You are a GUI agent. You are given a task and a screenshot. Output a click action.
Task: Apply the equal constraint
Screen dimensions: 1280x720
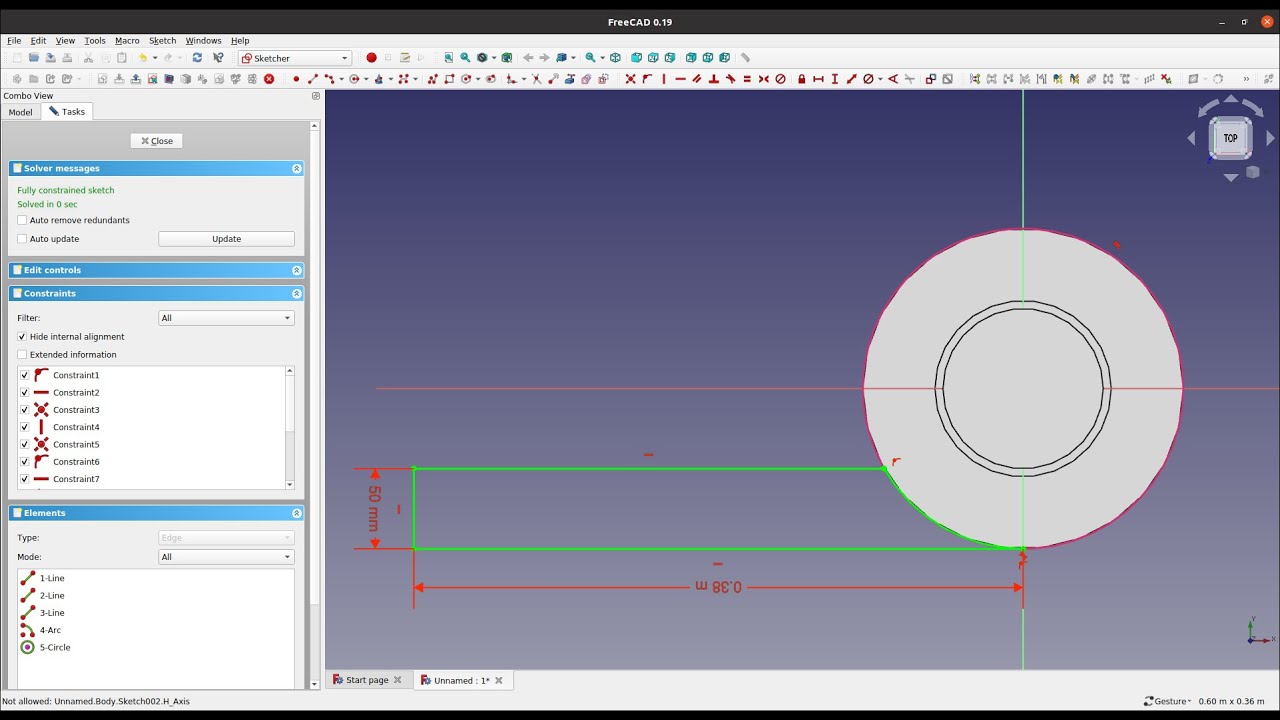point(747,79)
